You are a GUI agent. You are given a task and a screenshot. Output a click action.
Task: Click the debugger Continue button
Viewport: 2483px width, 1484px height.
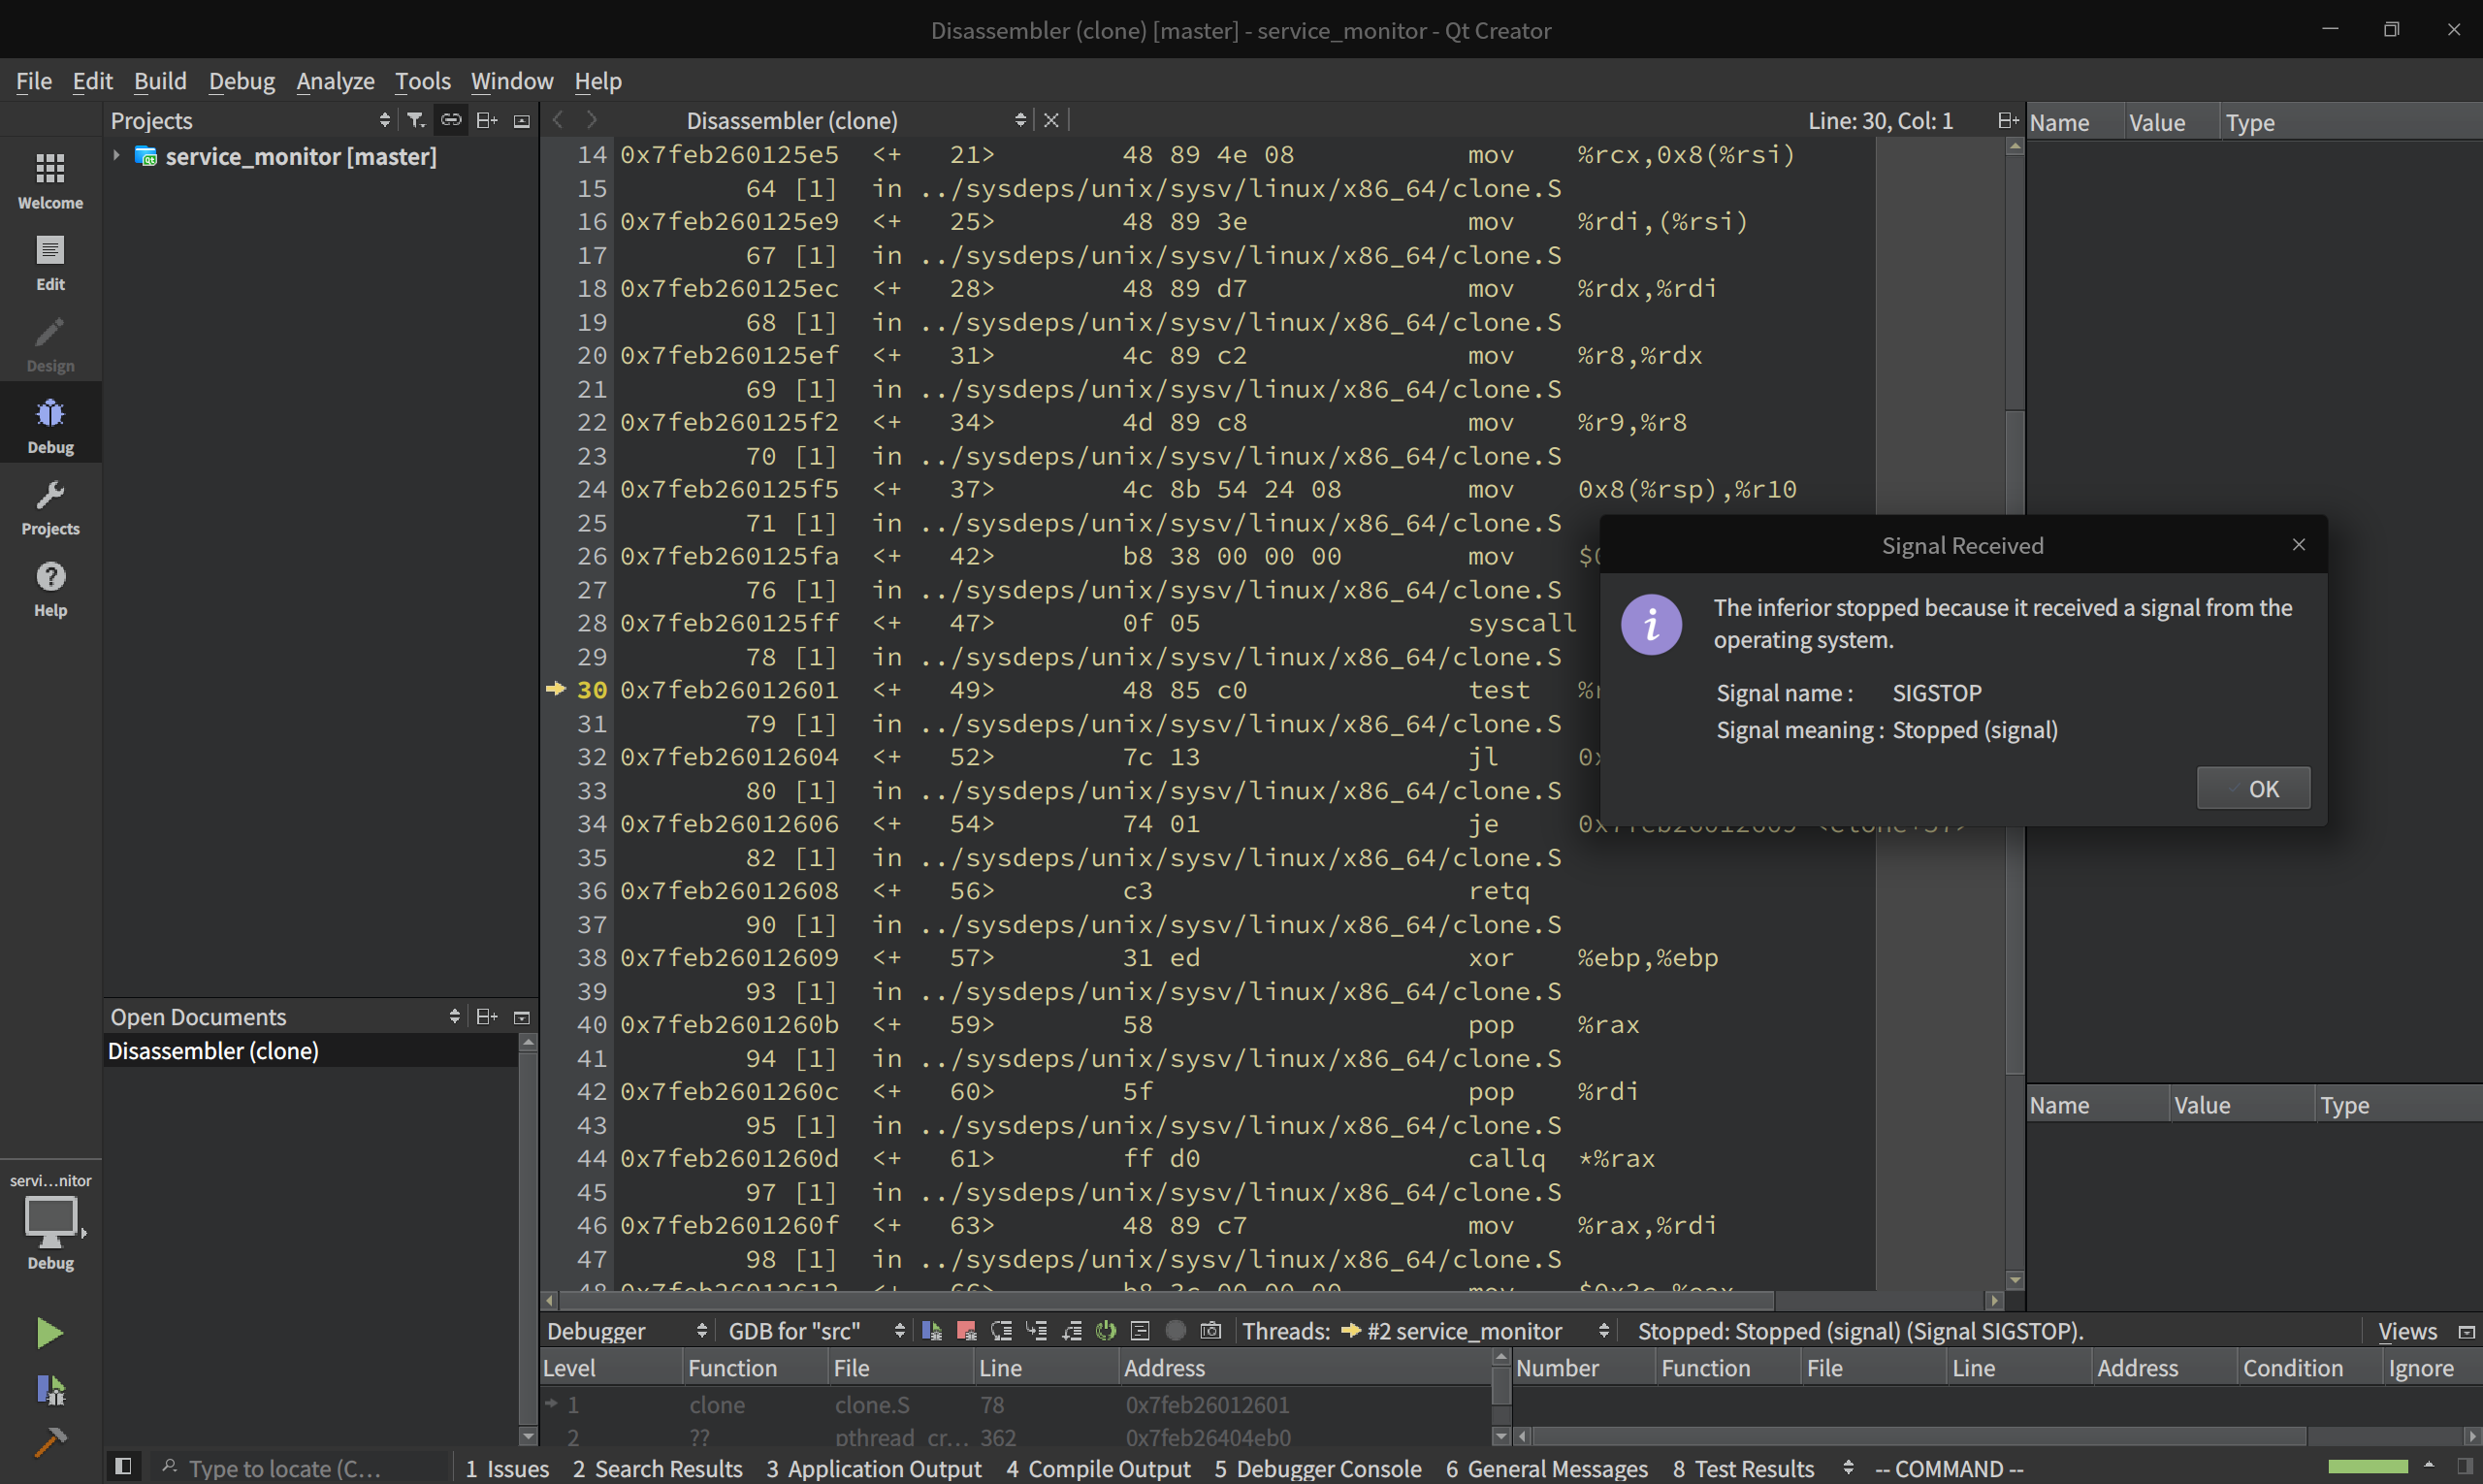(x=931, y=1331)
